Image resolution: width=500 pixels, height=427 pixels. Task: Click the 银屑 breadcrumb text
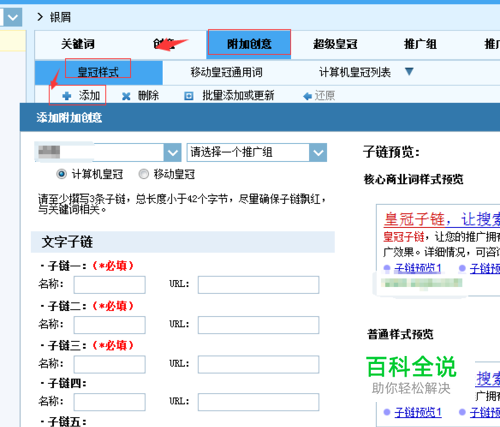point(60,17)
